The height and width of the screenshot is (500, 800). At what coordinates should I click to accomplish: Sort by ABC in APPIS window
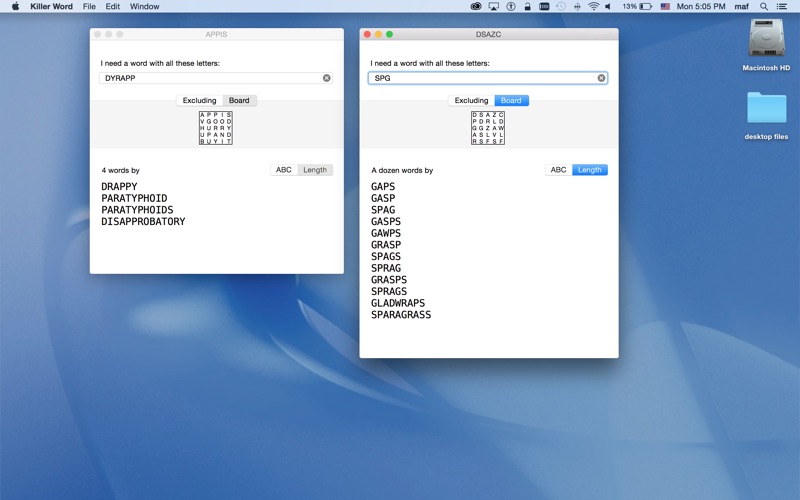tap(284, 170)
